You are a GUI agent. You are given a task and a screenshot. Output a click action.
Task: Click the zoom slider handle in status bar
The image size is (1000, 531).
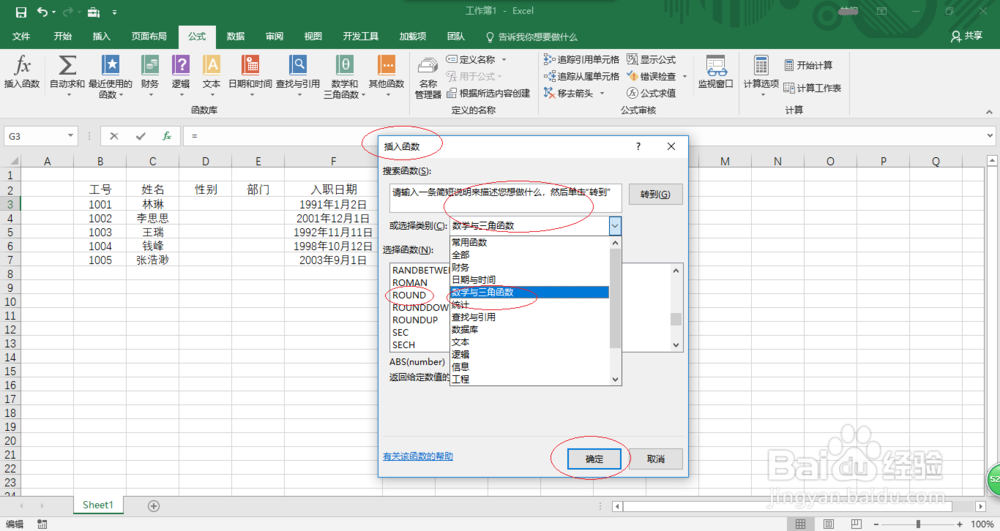coord(918,524)
